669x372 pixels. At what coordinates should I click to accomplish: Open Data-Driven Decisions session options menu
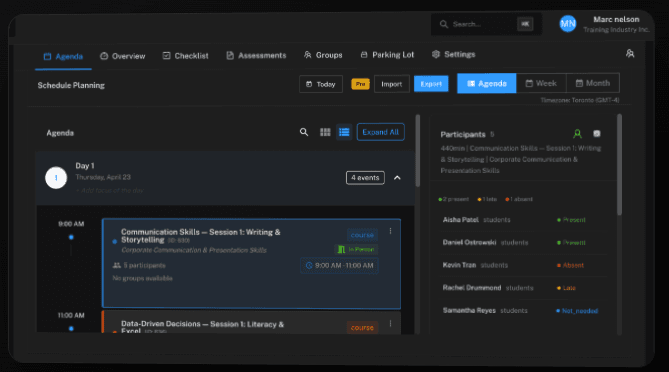pos(390,324)
